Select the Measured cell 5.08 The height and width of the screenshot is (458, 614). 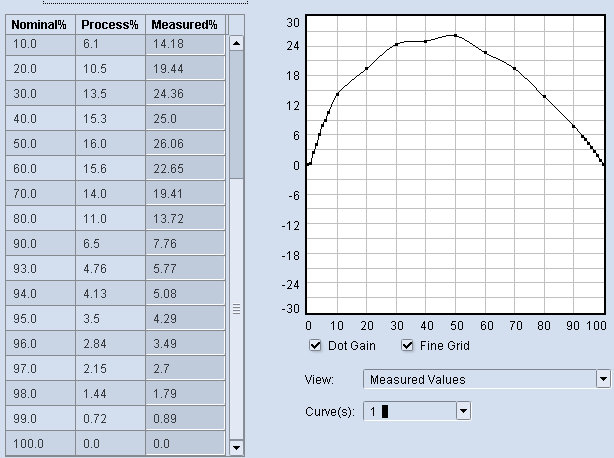(x=186, y=294)
